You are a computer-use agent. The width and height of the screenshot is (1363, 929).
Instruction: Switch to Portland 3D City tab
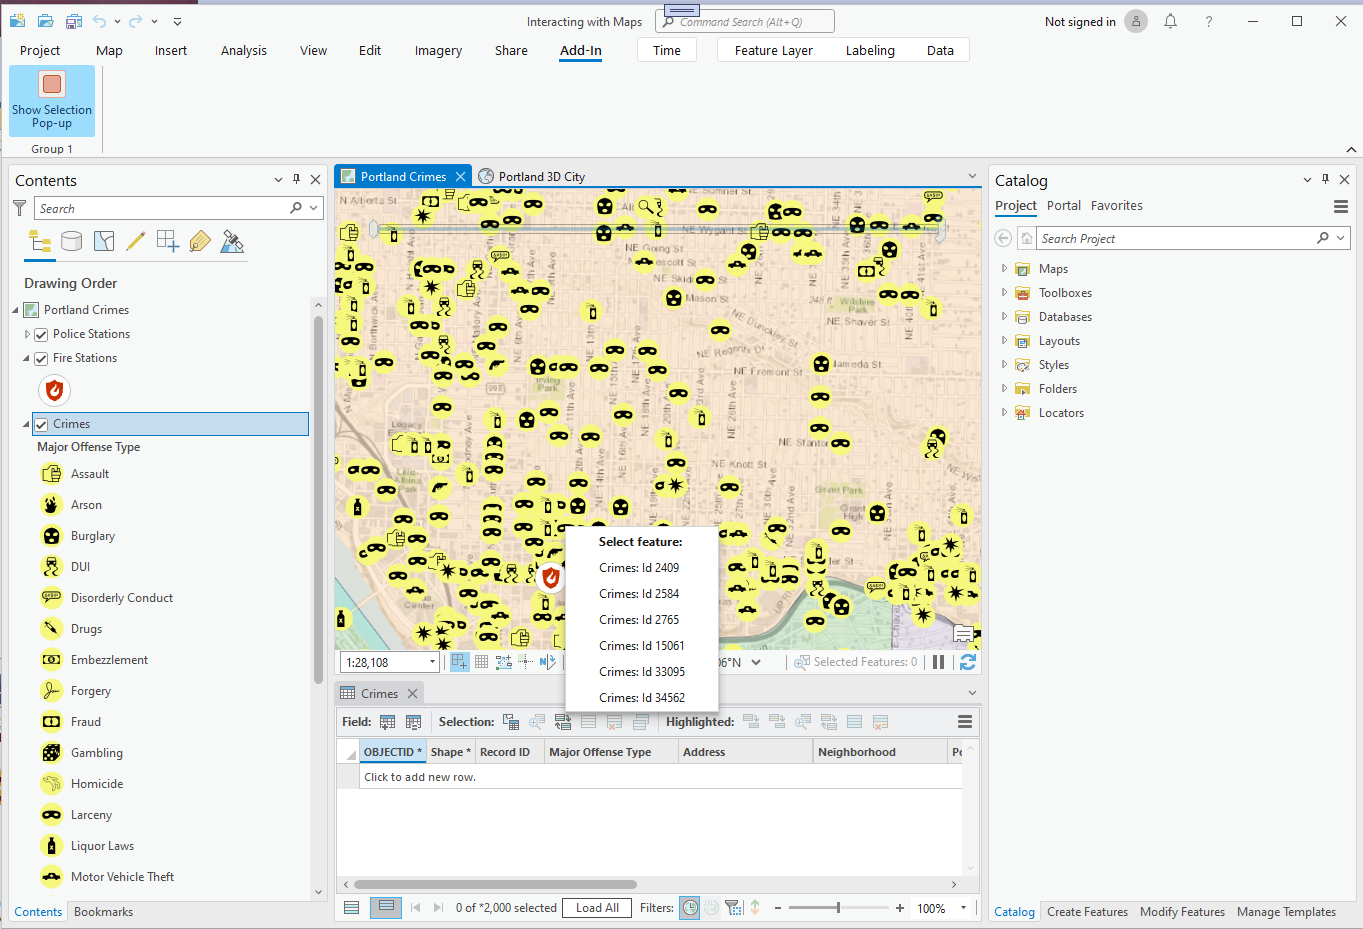point(541,177)
